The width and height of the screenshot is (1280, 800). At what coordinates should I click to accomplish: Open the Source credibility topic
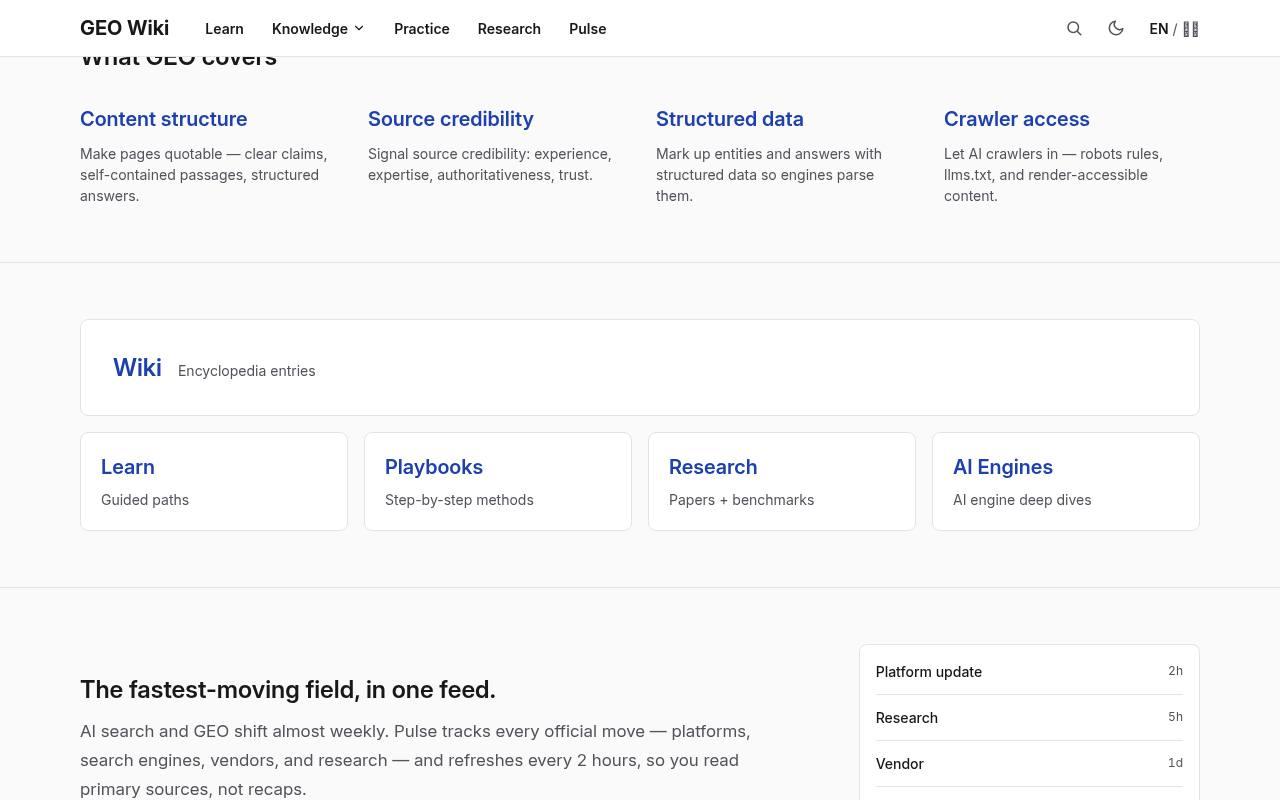click(x=450, y=119)
